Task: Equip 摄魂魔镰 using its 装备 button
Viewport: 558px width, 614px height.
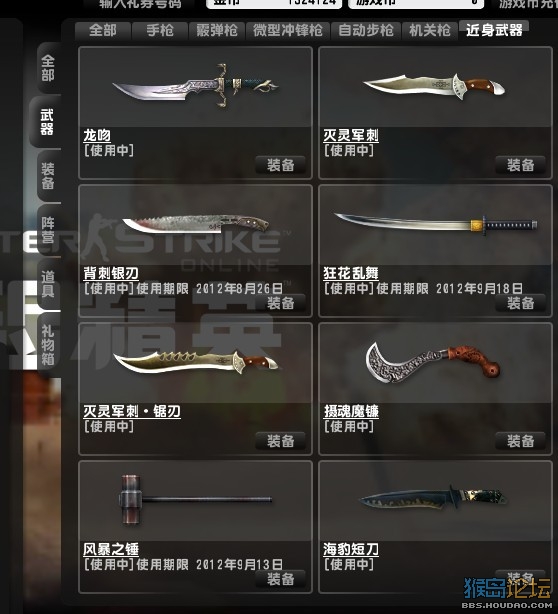Action: (x=520, y=441)
